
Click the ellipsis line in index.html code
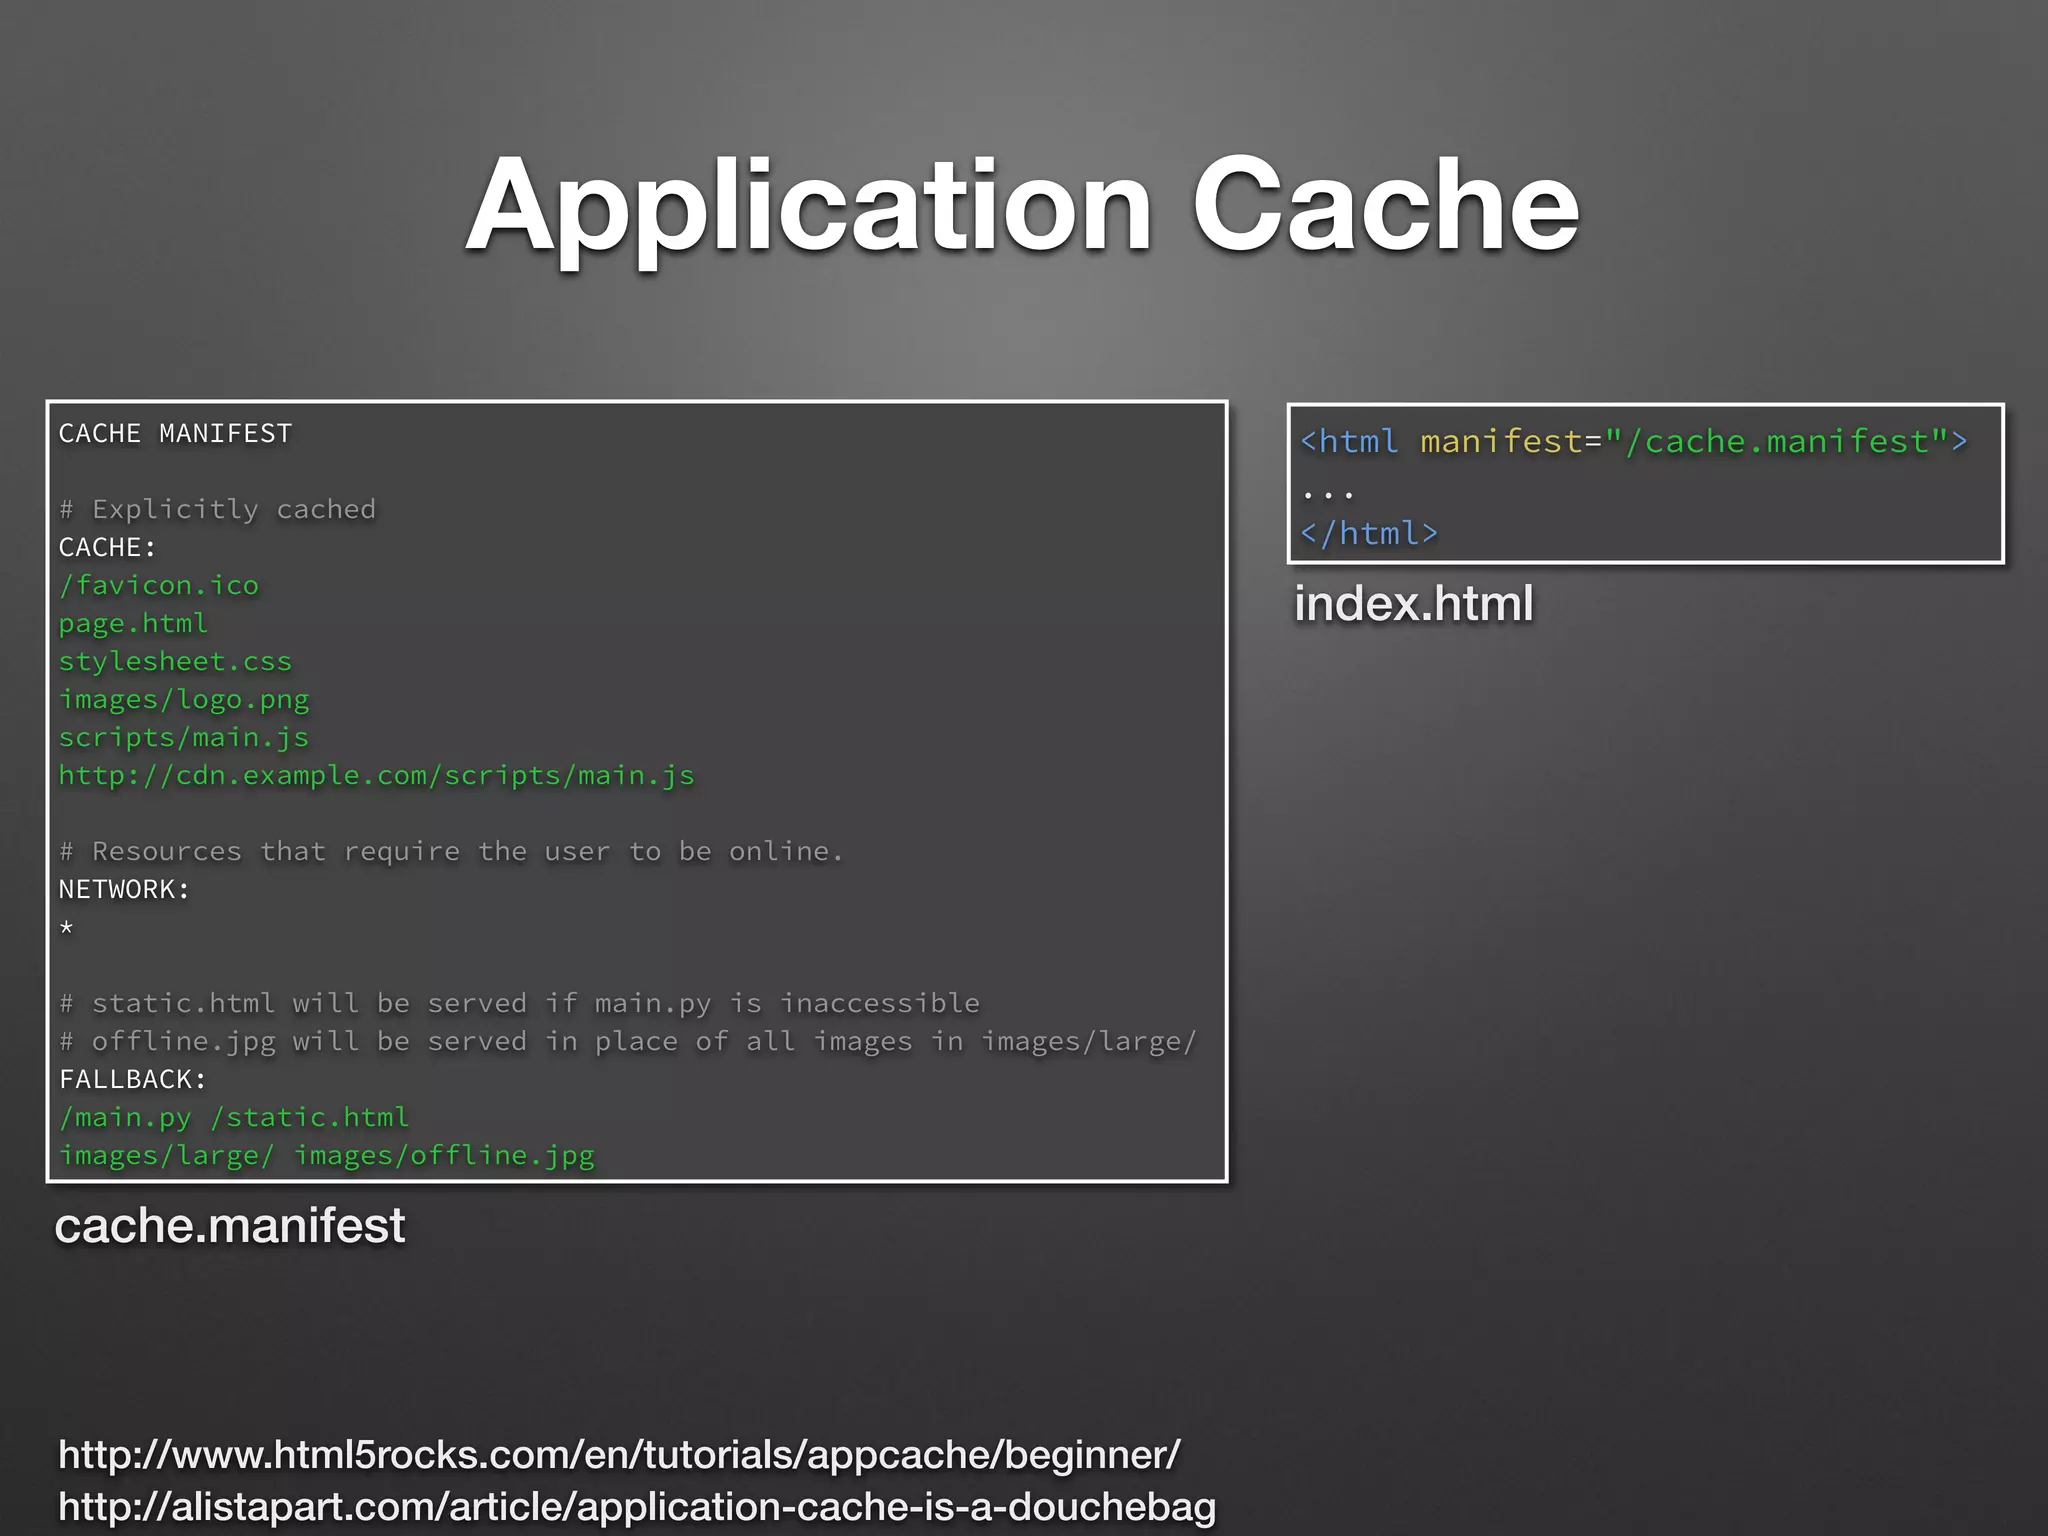[1328, 493]
